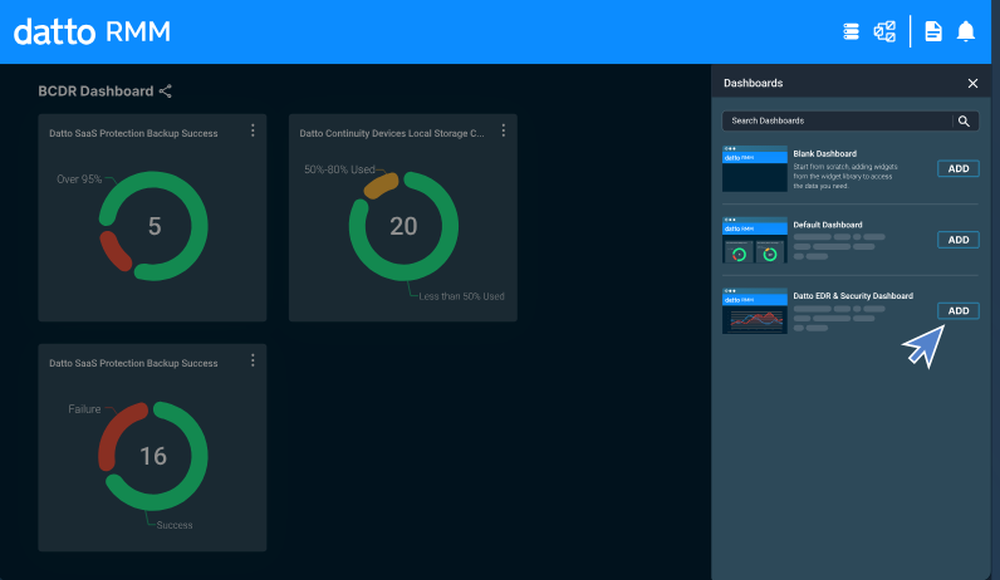This screenshot has width=1000, height=580.
Task: Click the Blank Dashboard thumbnail
Action: (x=754, y=169)
